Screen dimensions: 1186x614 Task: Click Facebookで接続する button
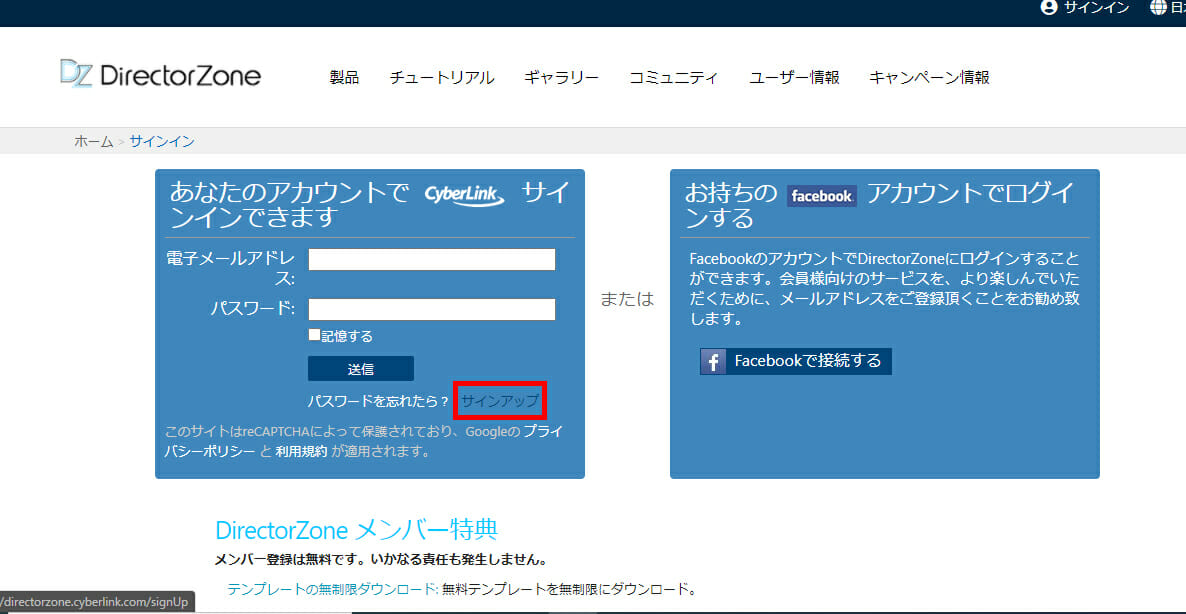pos(796,361)
